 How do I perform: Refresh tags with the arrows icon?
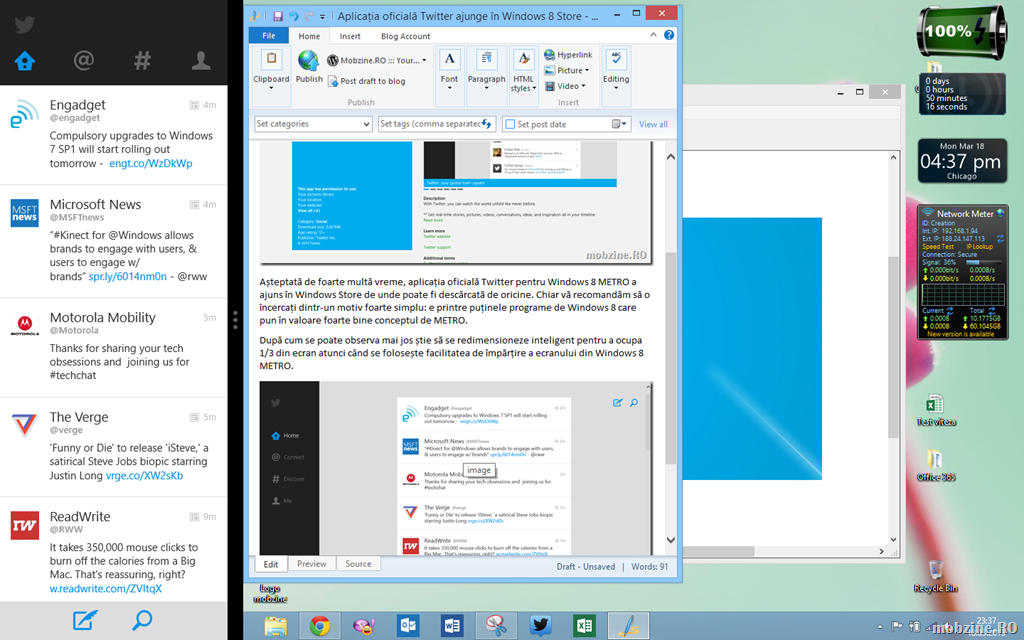pyautogui.click(x=487, y=124)
